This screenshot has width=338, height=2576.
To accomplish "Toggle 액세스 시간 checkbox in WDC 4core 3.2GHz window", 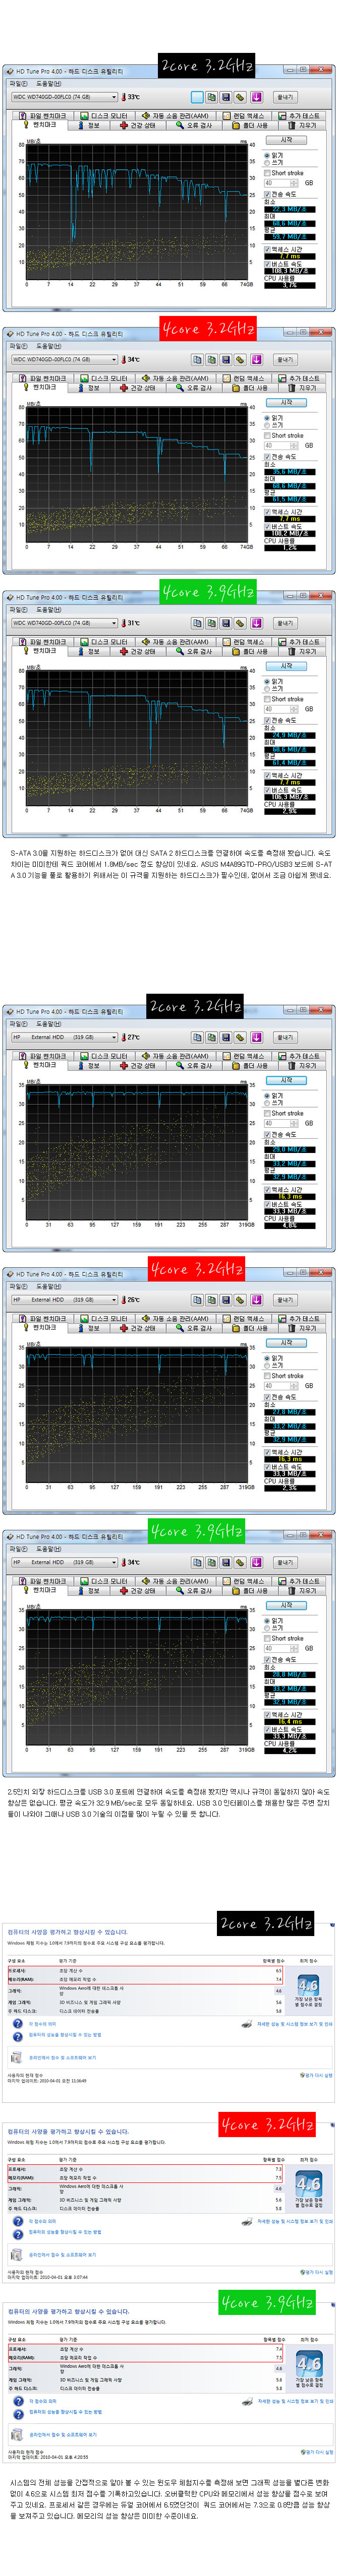I will 283,512.
